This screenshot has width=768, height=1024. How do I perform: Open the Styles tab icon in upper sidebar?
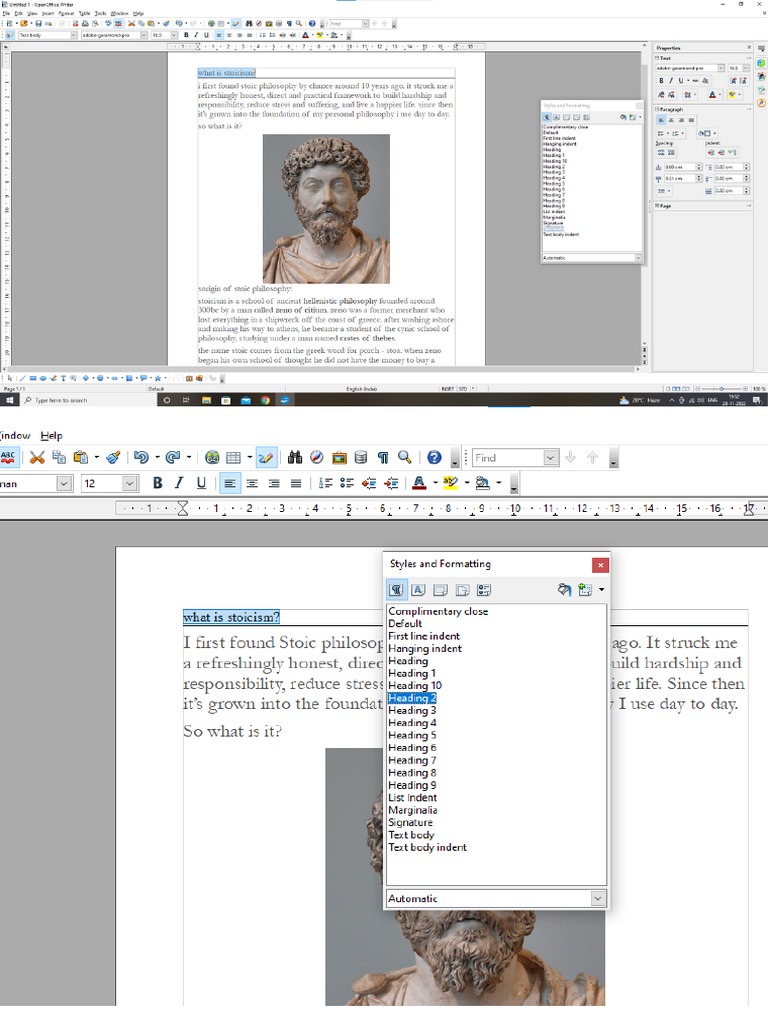pos(761,76)
